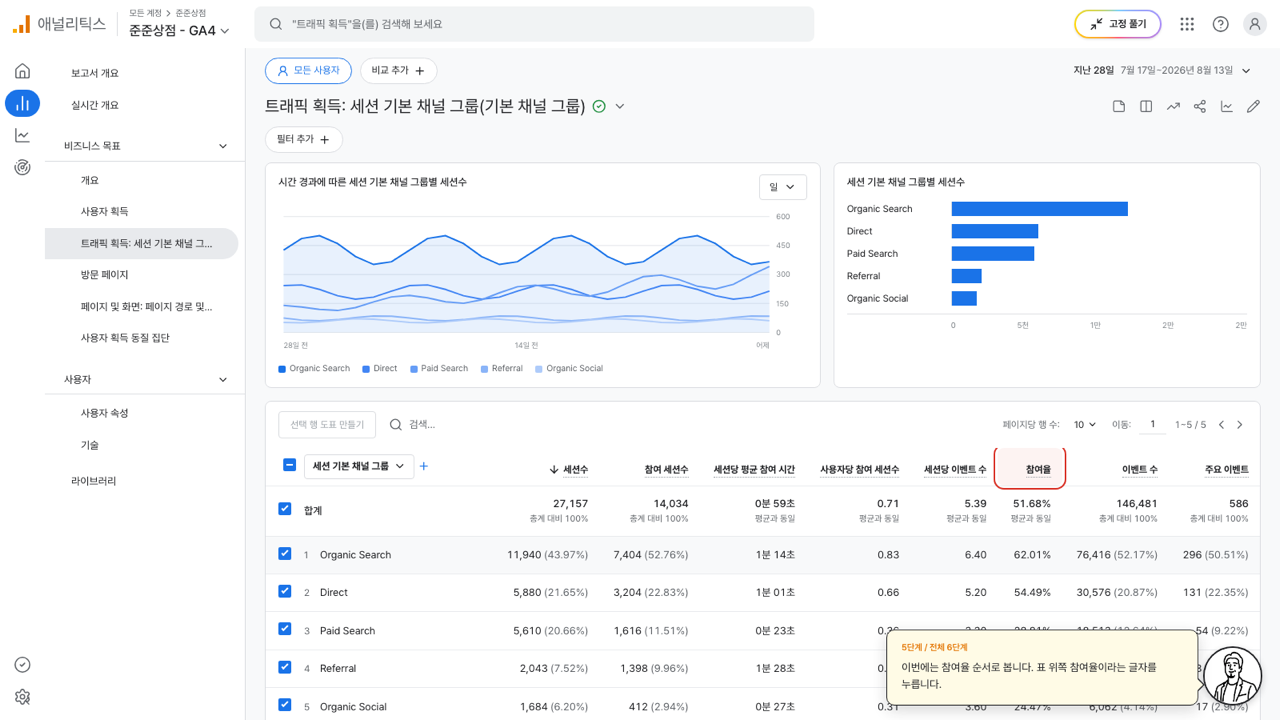Click the share report icon
The image size is (1280, 720).
(1200, 106)
